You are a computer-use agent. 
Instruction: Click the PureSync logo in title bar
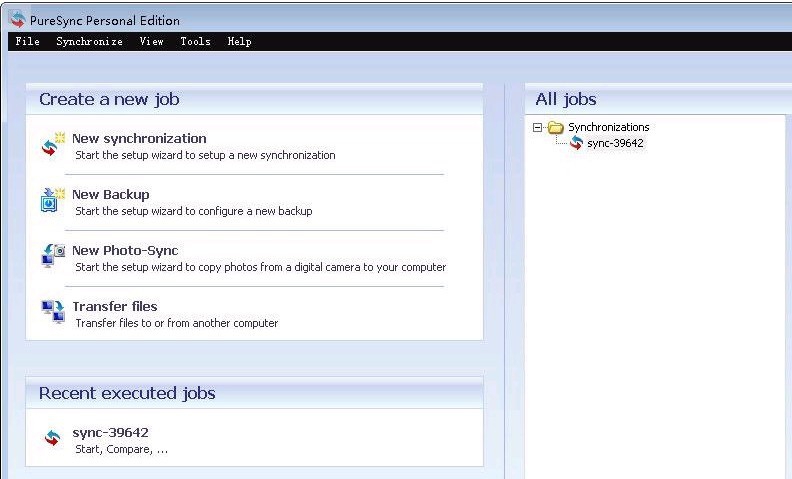[17, 20]
